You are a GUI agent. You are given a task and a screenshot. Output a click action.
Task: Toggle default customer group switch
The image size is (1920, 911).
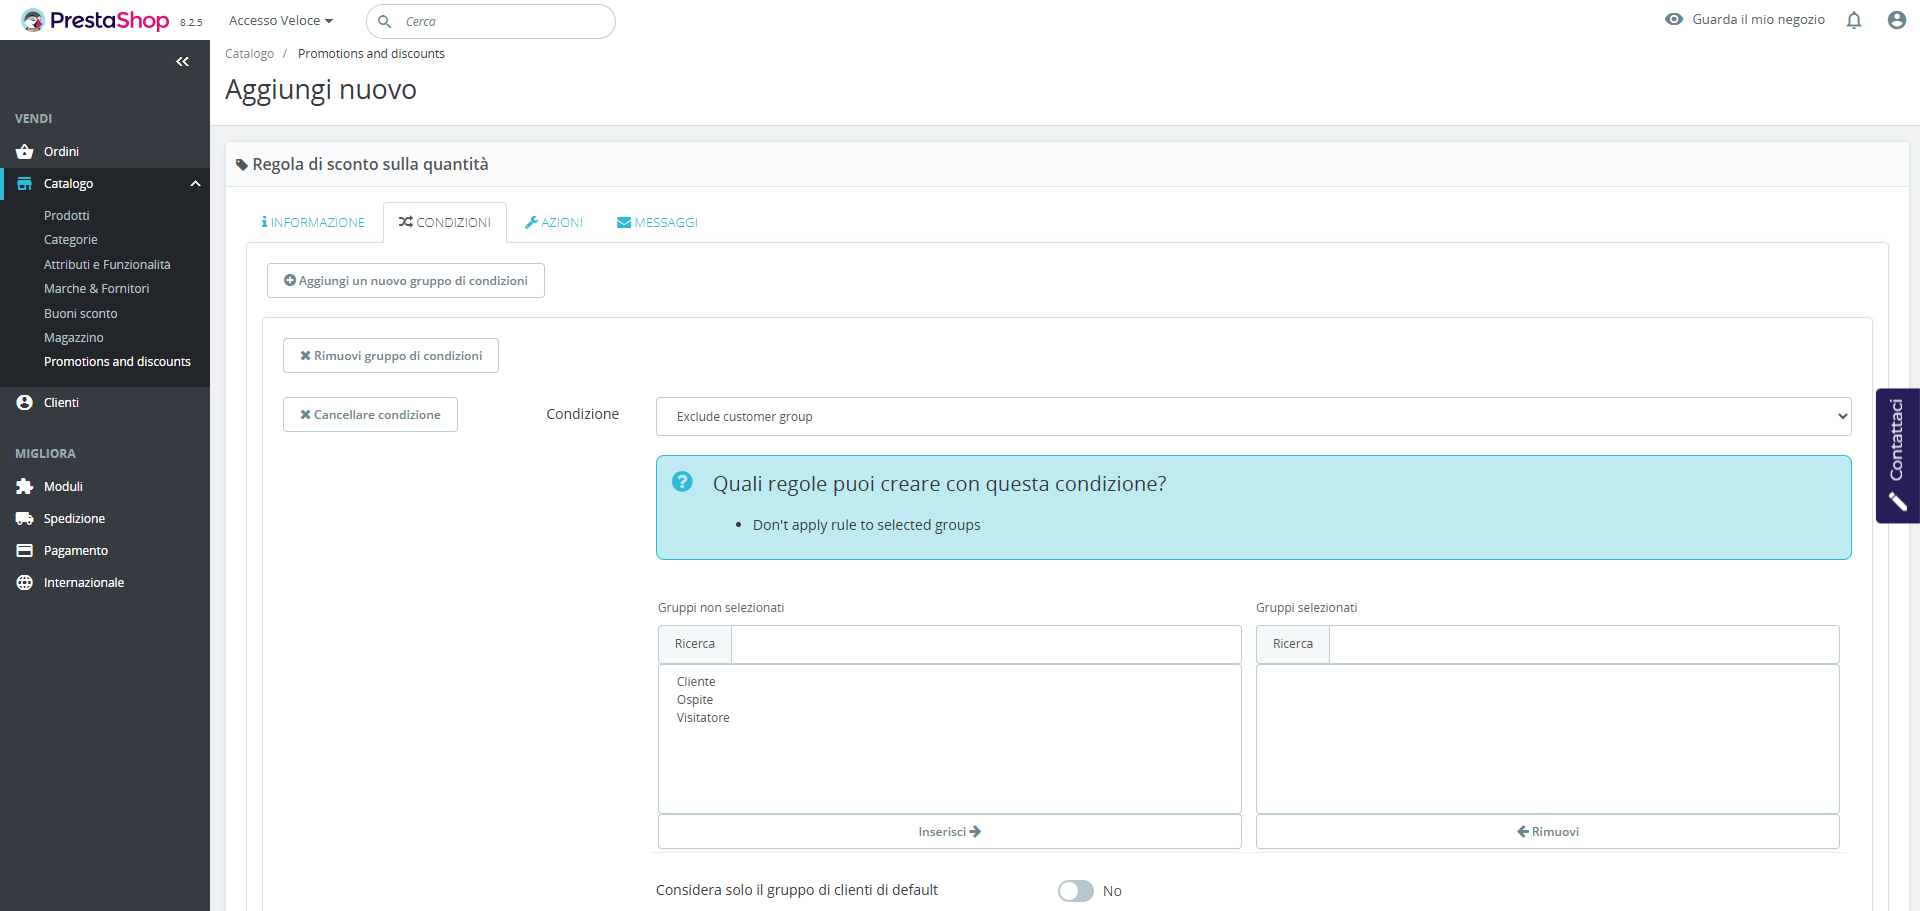(x=1076, y=891)
